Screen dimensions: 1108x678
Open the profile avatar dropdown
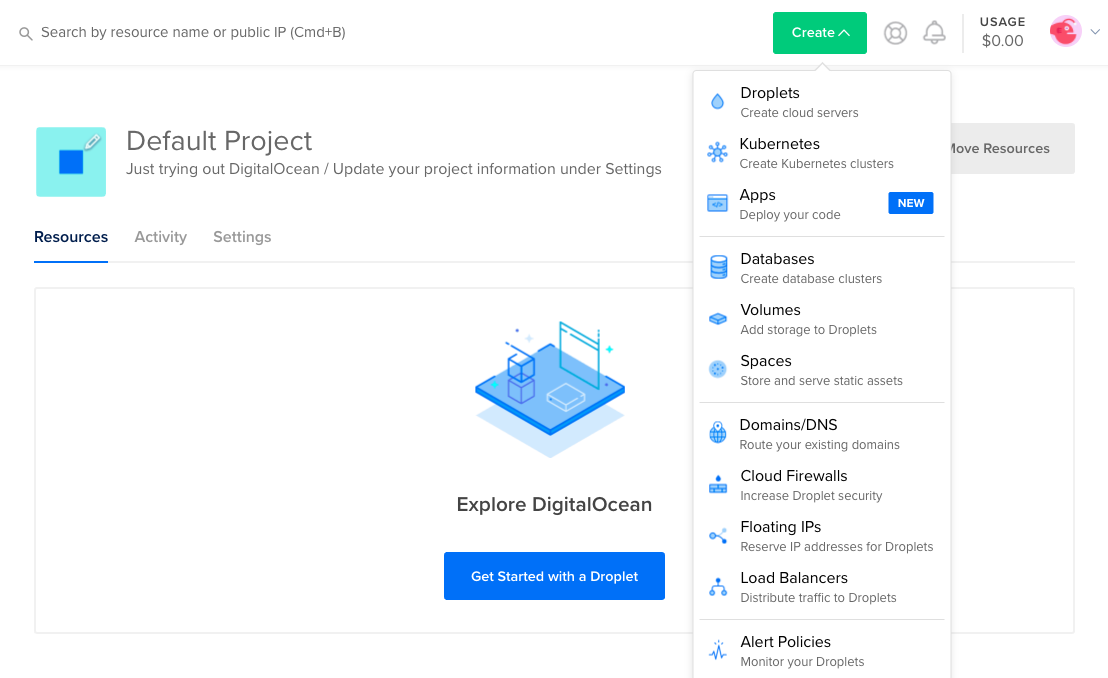click(1065, 30)
